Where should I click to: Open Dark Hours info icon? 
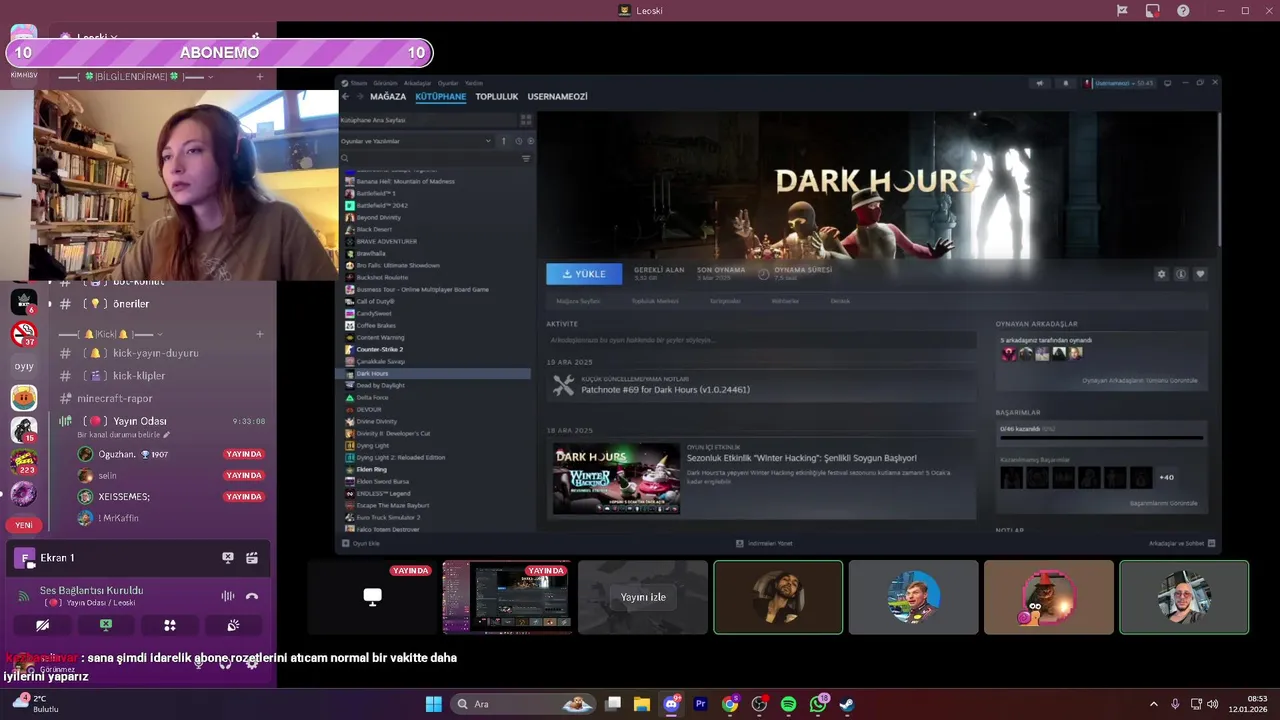click(1181, 274)
